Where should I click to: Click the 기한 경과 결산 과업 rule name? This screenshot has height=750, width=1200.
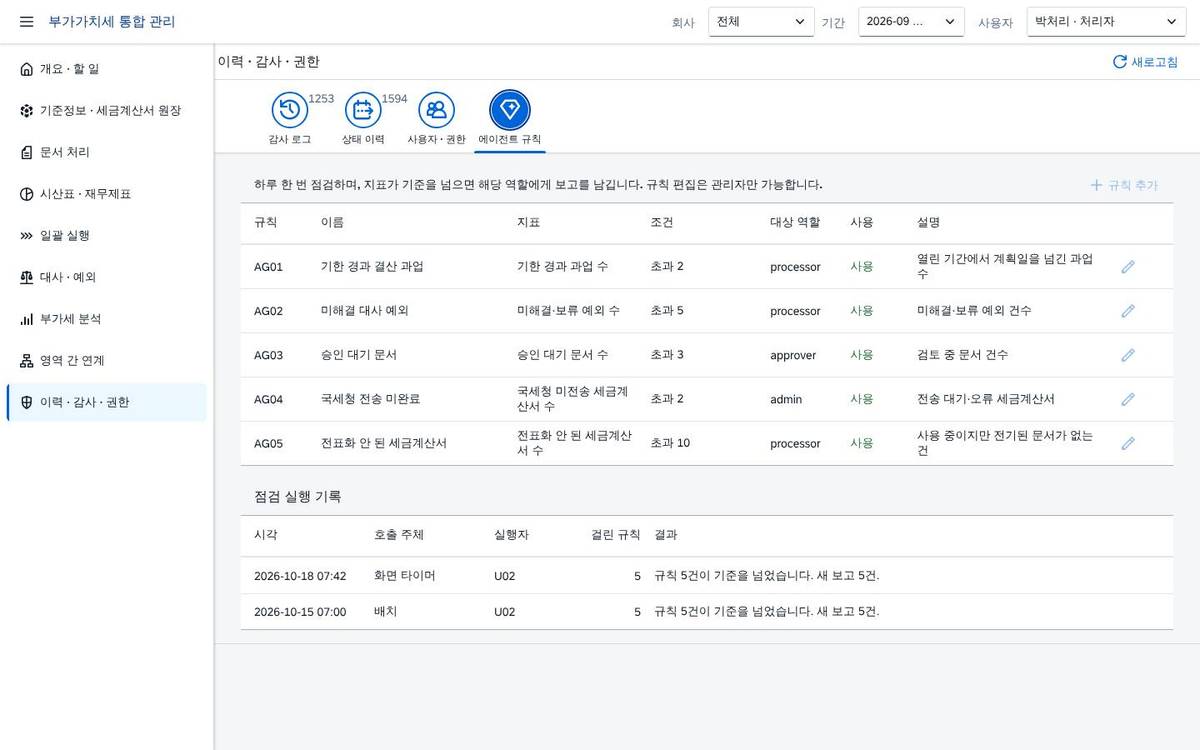click(x=372, y=267)
